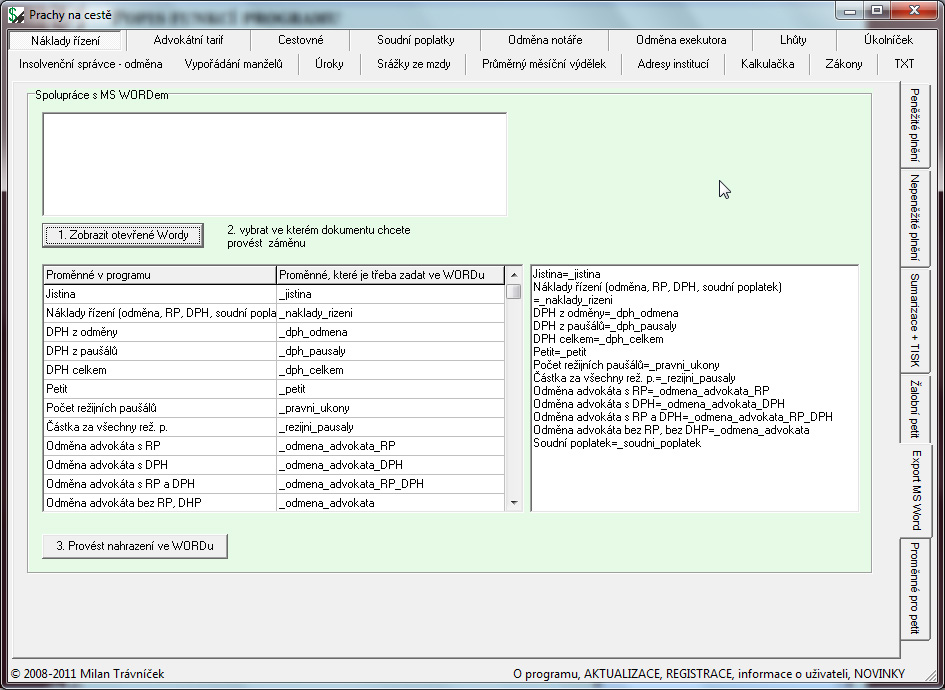
Task: Switch to Žalobní petit side tab
Action: coord(914,409)
